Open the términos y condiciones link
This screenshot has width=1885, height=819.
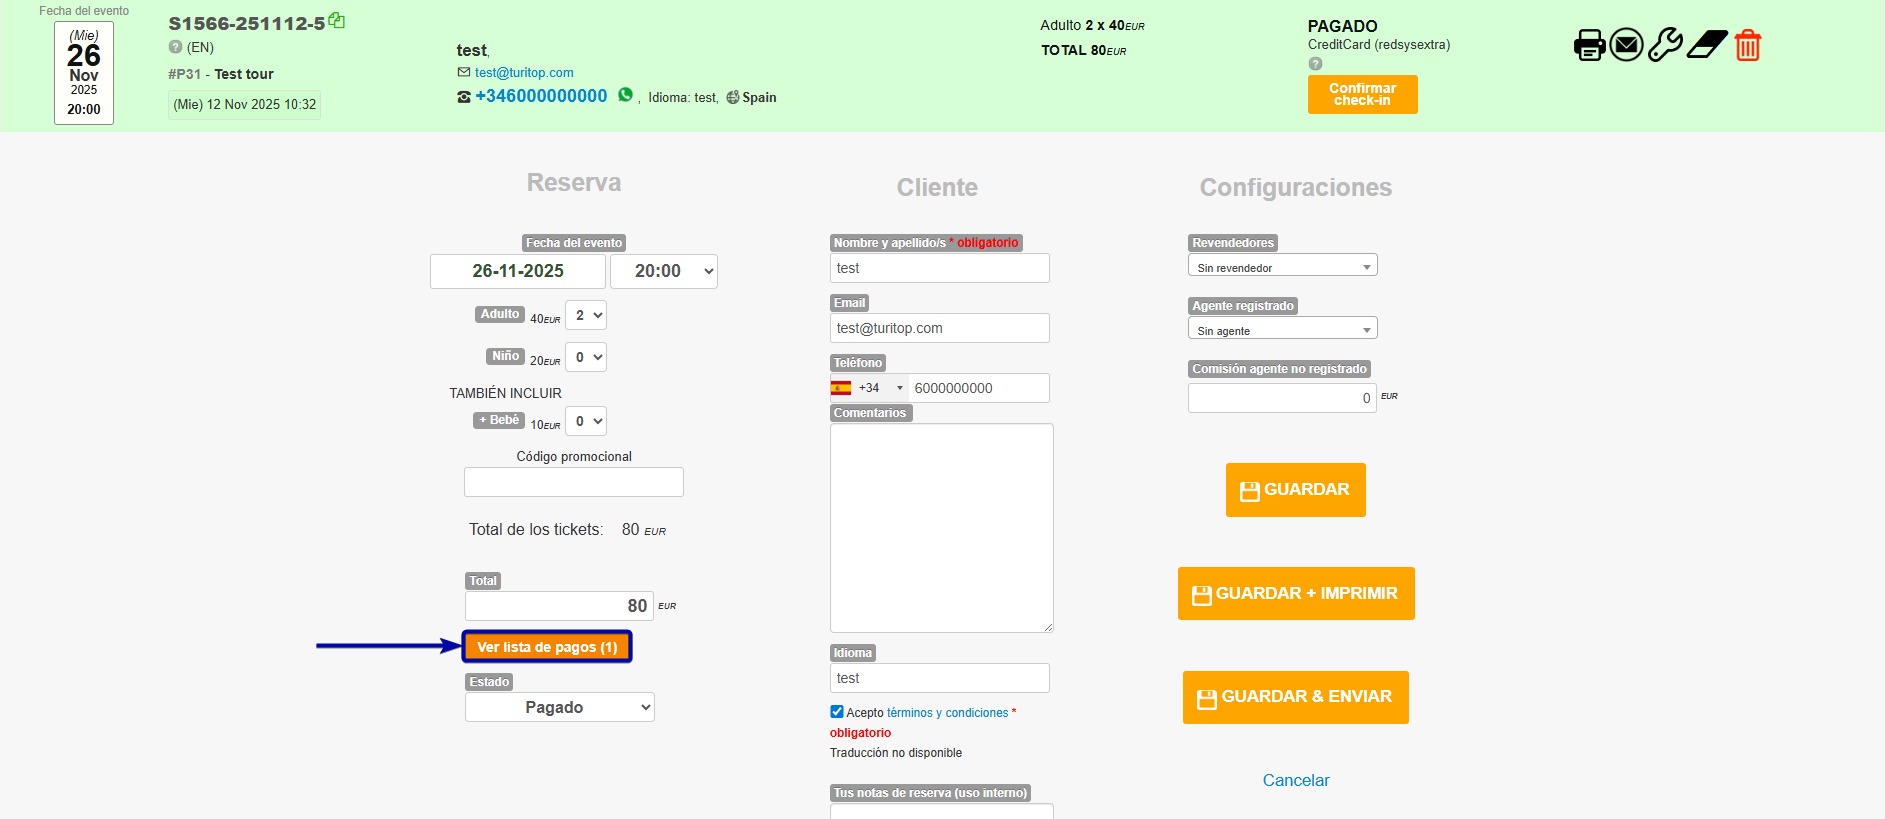(947, 713)
